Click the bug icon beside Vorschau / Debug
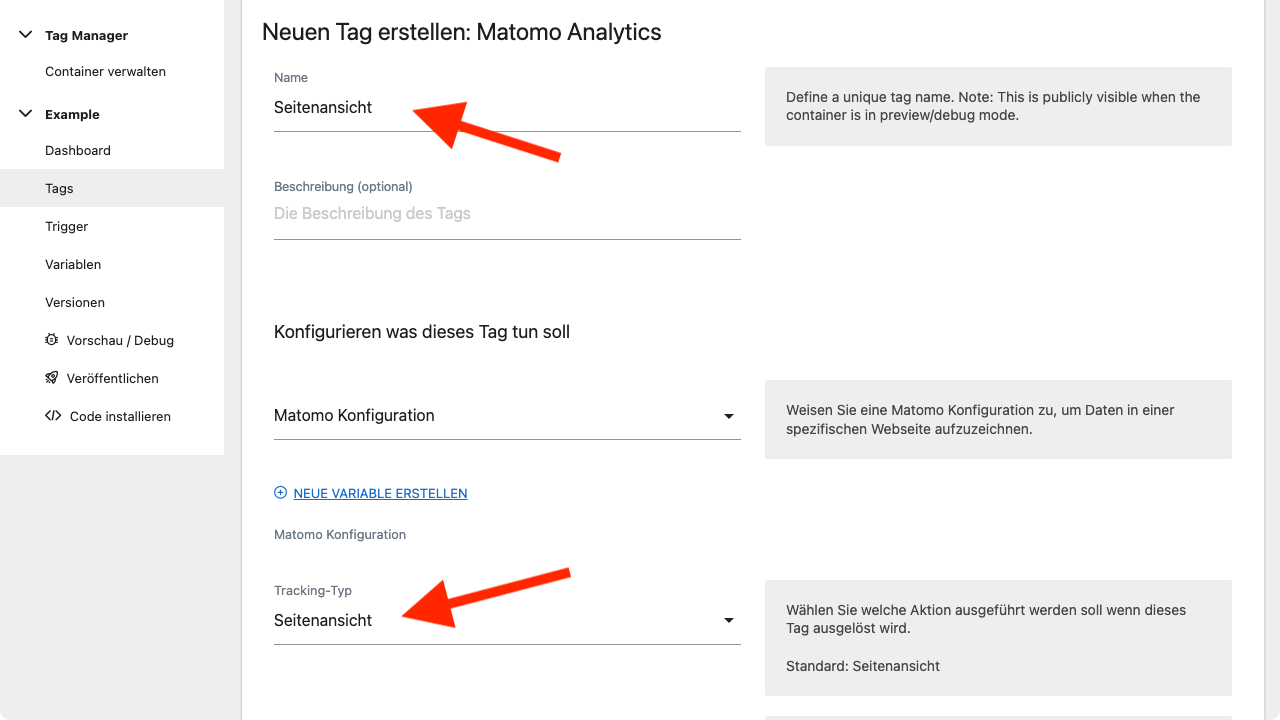The height and width of the screenshot is (720, 1280). click(52, 340)
